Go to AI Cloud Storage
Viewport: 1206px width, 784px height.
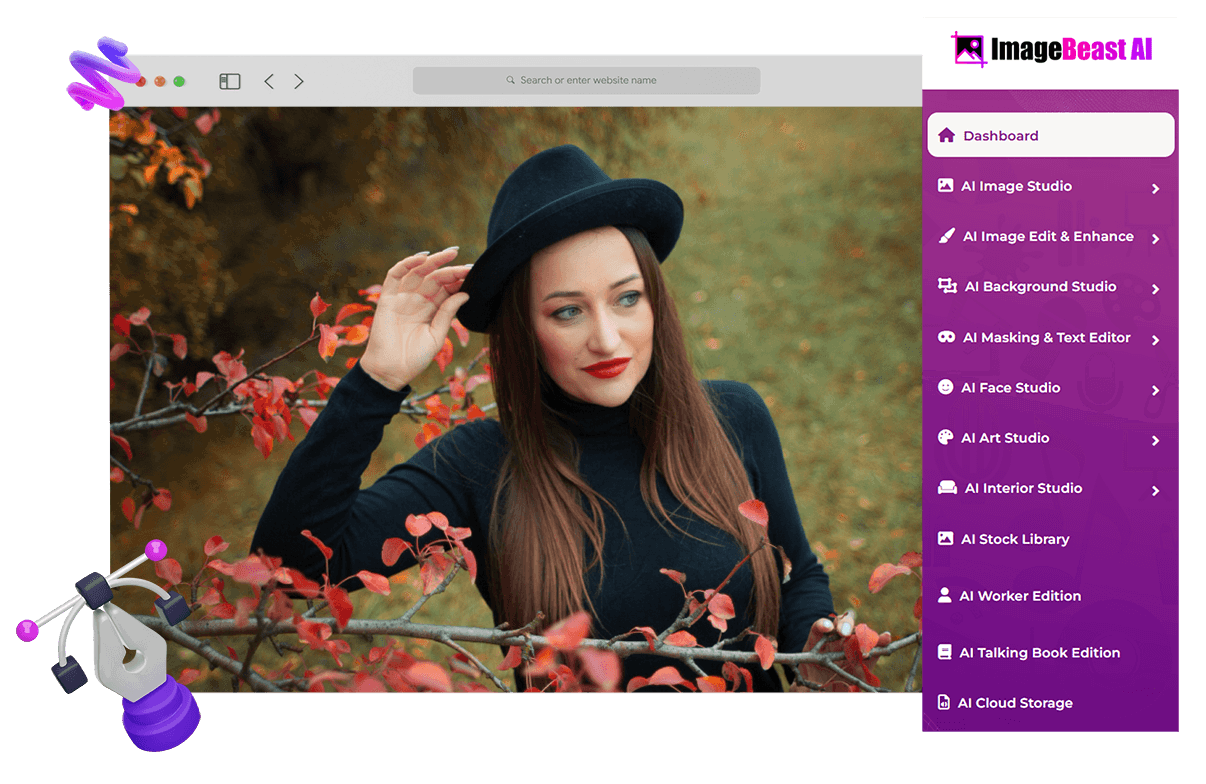(1014, 703)
